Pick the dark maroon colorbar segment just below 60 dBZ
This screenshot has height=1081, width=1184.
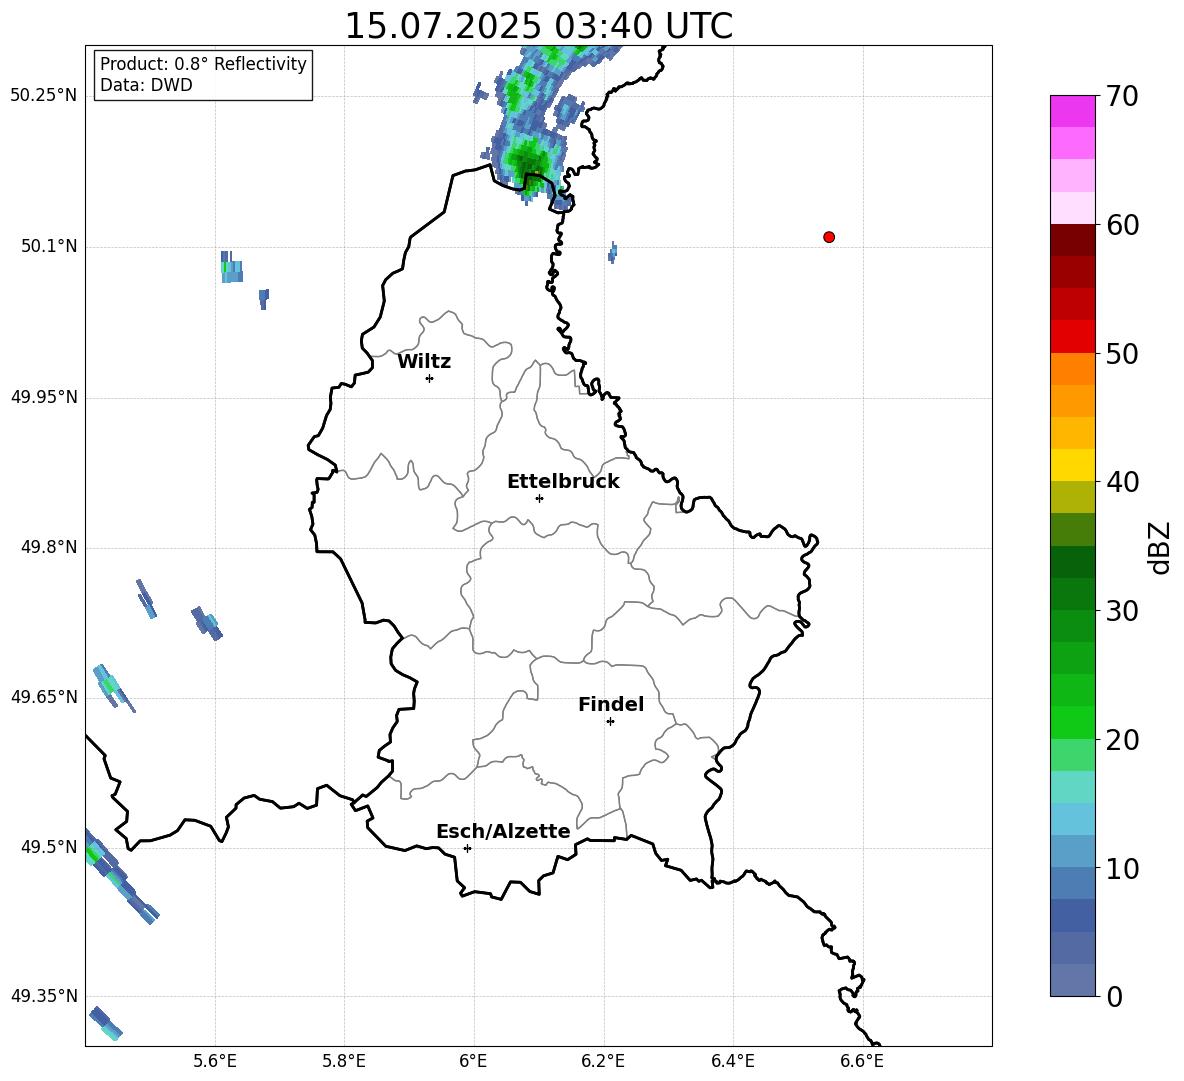(1073, 240)
